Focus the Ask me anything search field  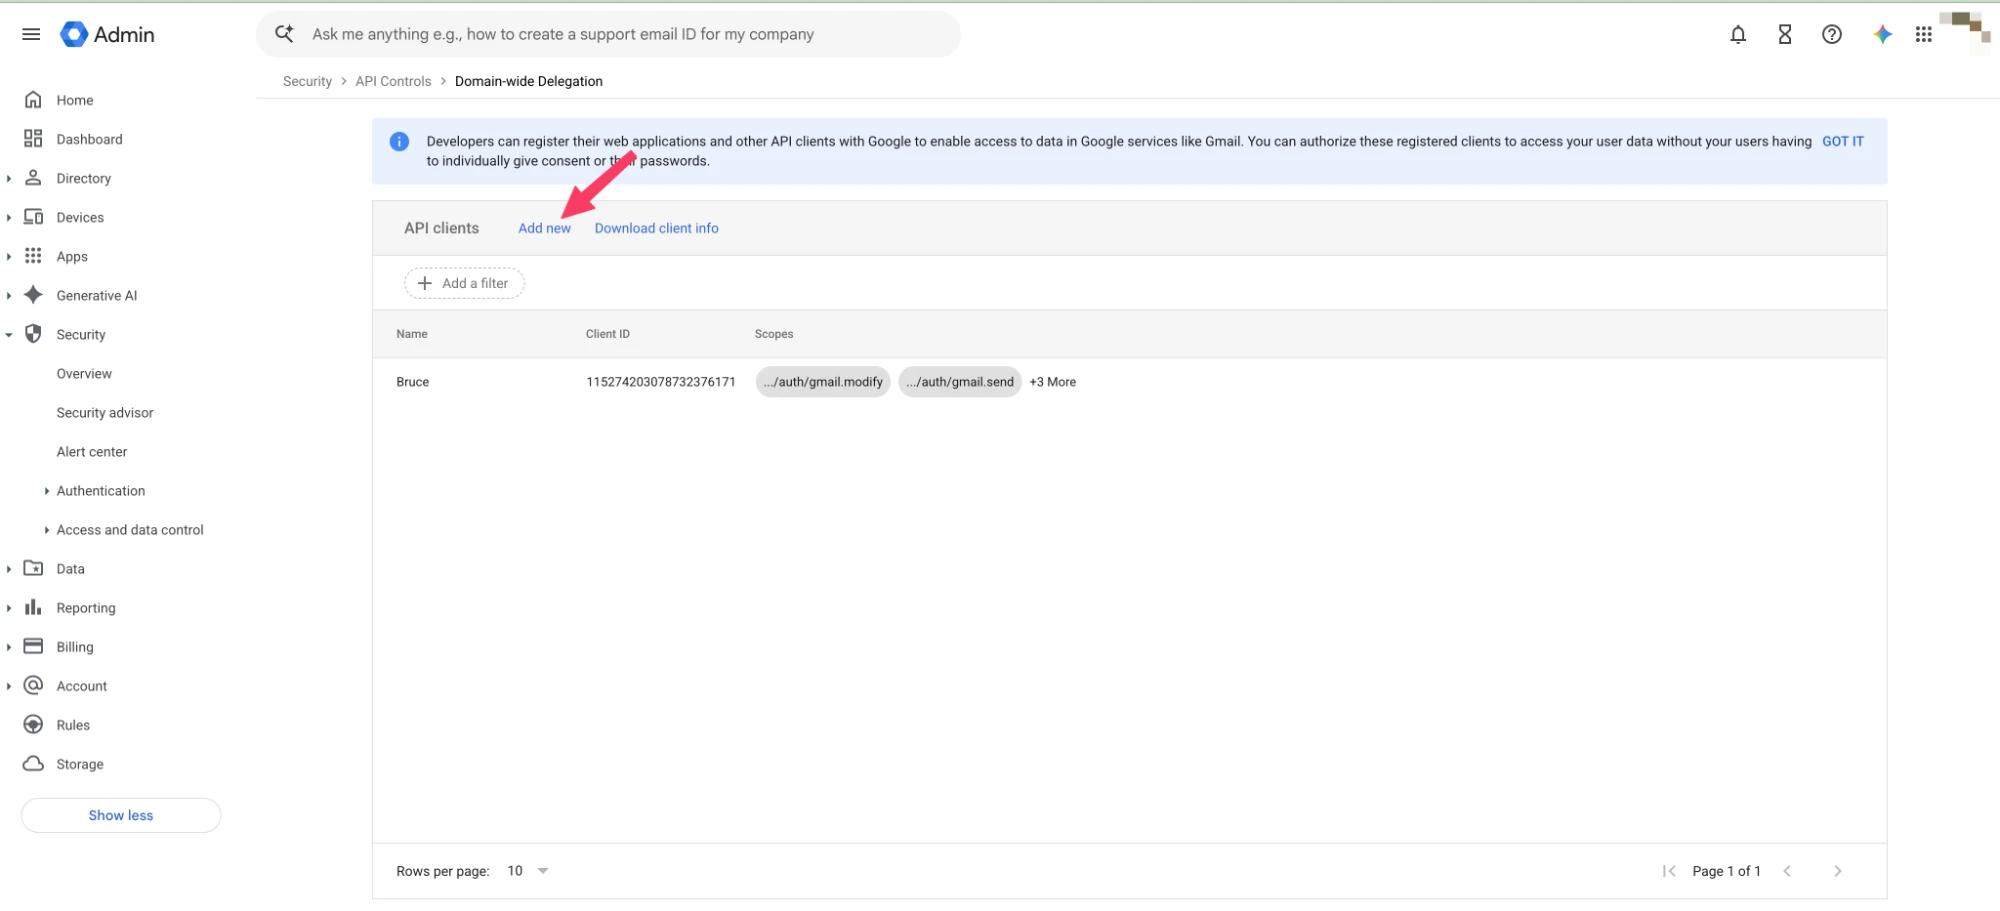[609, 34]
